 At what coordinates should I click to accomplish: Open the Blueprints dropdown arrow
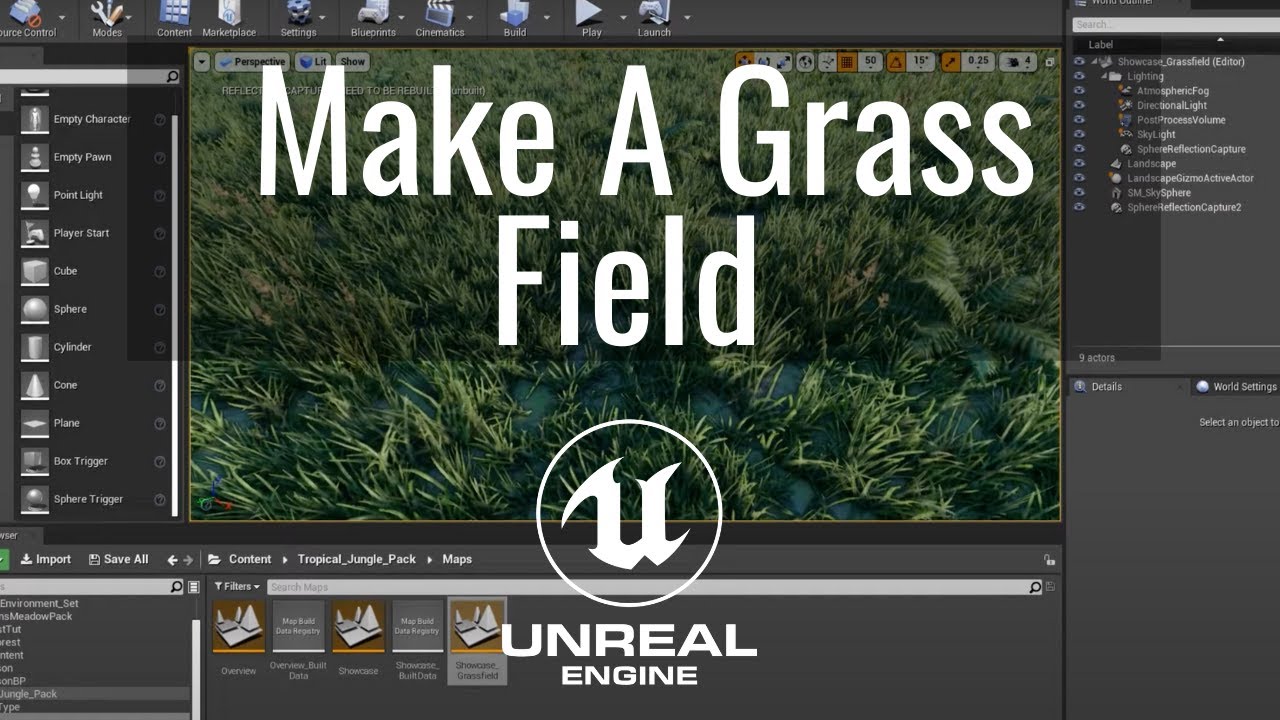402,17
